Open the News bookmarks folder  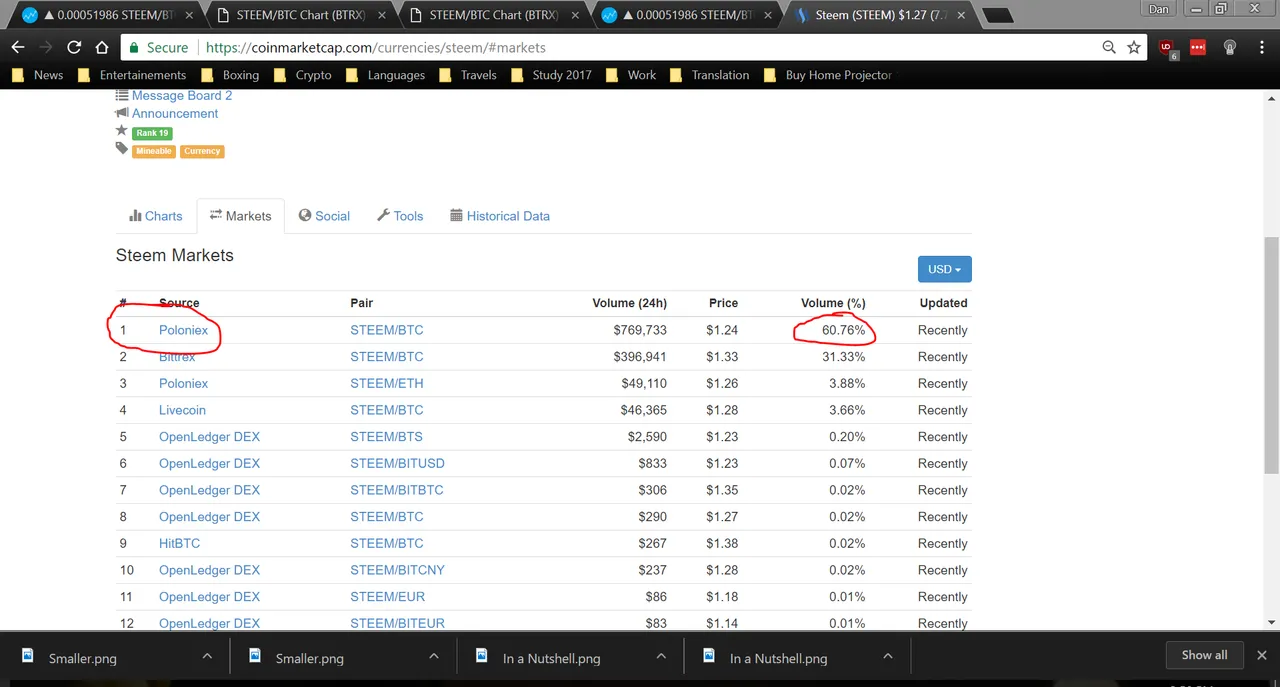37,75
